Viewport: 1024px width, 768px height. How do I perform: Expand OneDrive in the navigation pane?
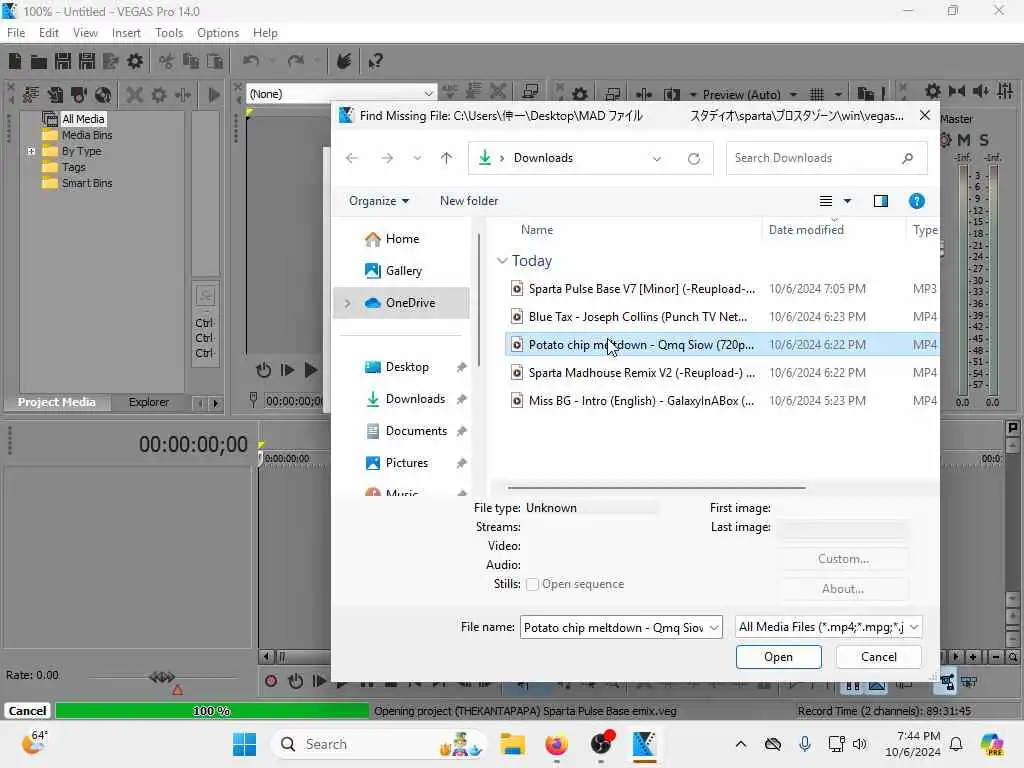click(348, 303)
